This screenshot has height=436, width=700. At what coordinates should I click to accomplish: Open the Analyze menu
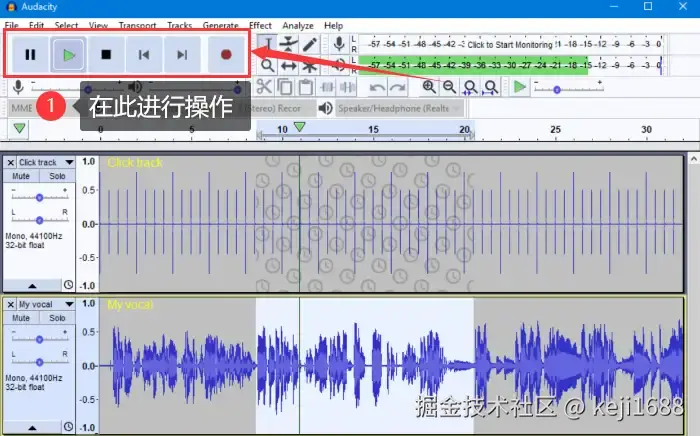(298, 25)
